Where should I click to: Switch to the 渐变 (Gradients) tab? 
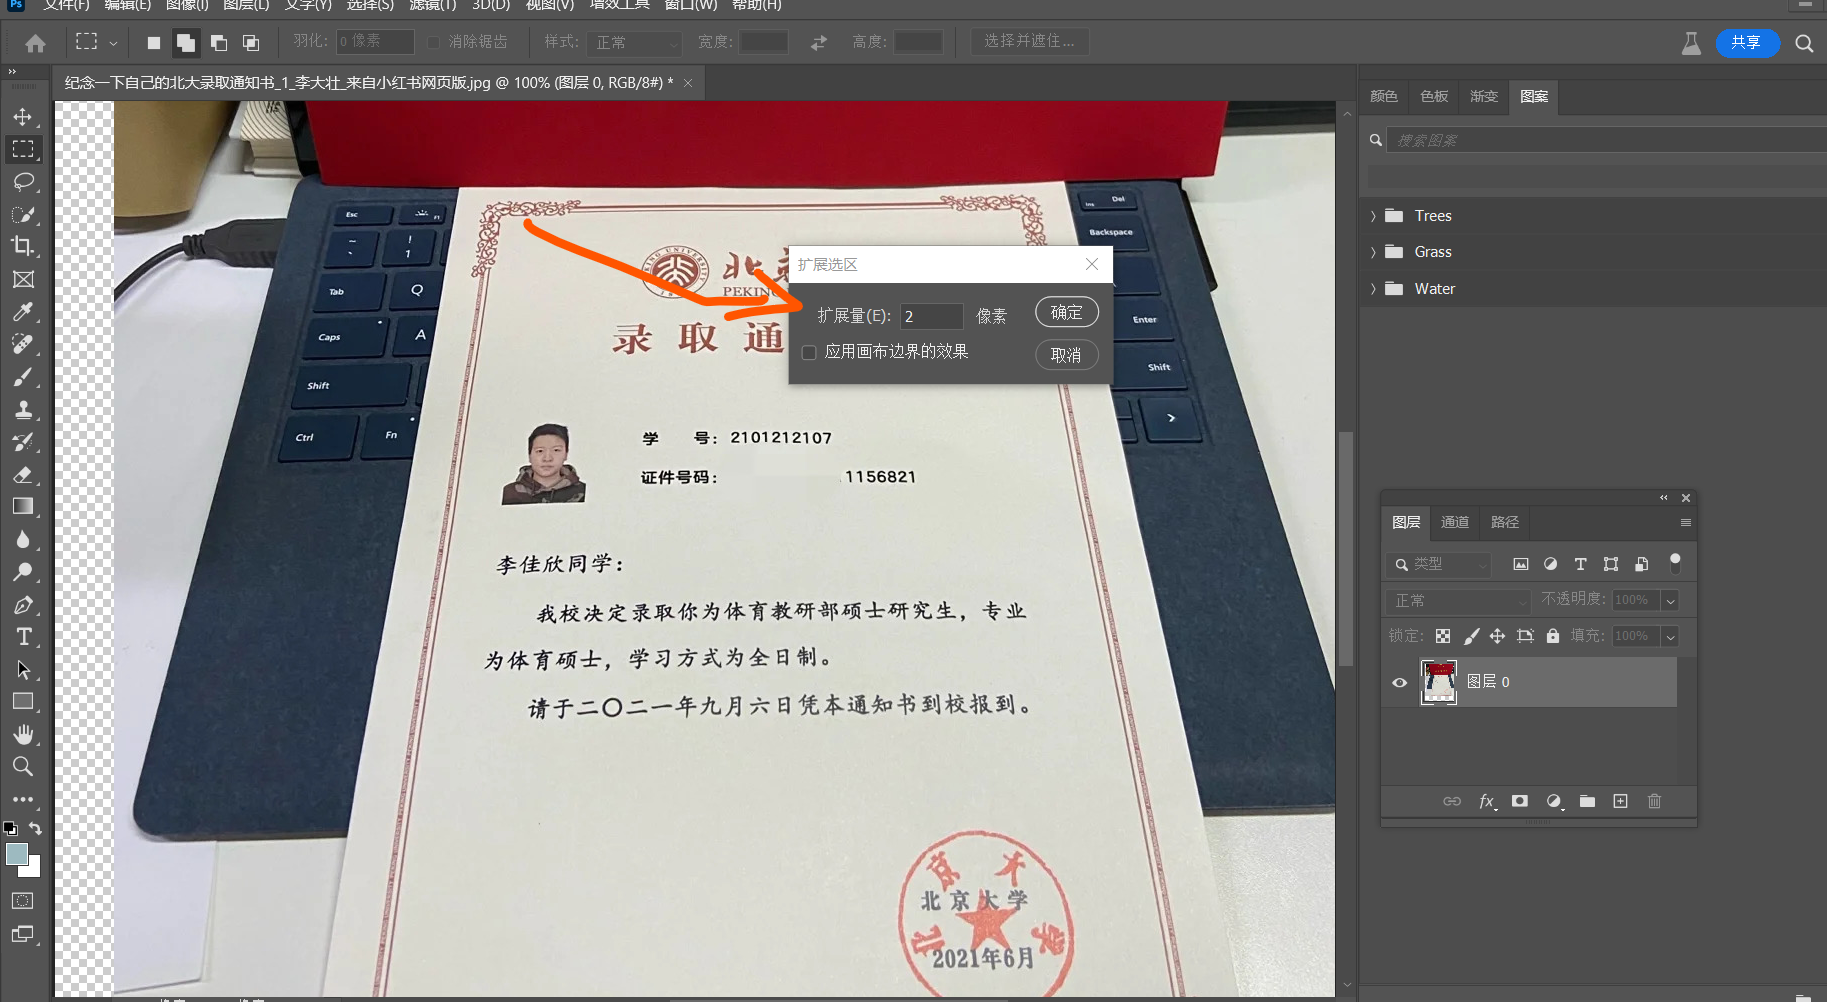pyautogui.click(x=1484, y=96)
